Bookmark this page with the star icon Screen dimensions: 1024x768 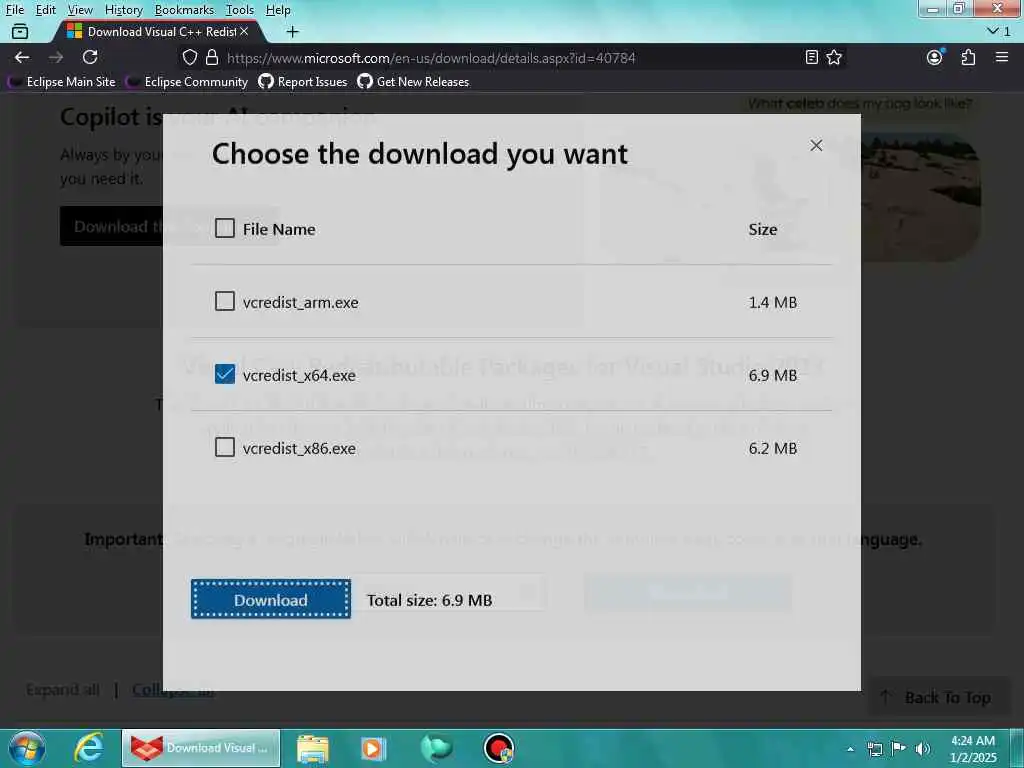point(834,57)
